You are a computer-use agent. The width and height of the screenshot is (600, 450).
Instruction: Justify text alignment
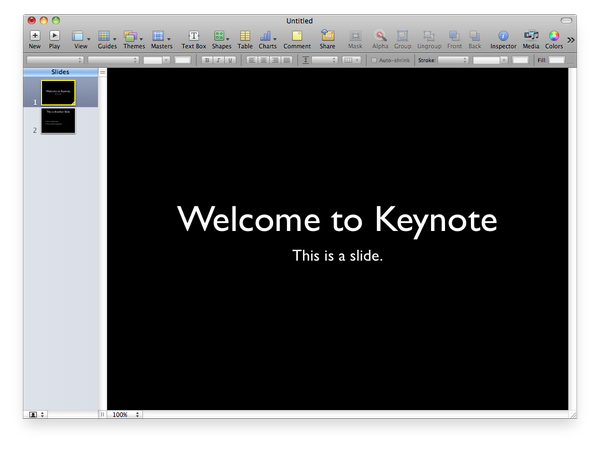287,60
